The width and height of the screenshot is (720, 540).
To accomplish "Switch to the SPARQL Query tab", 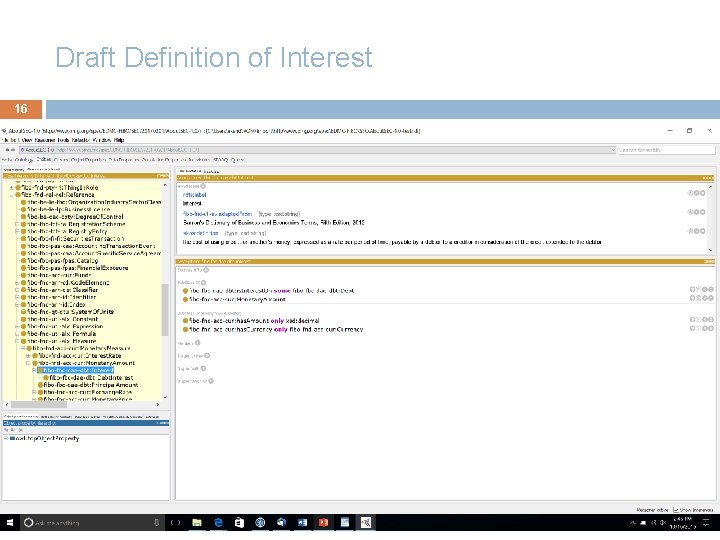I will tap(228, 160).
